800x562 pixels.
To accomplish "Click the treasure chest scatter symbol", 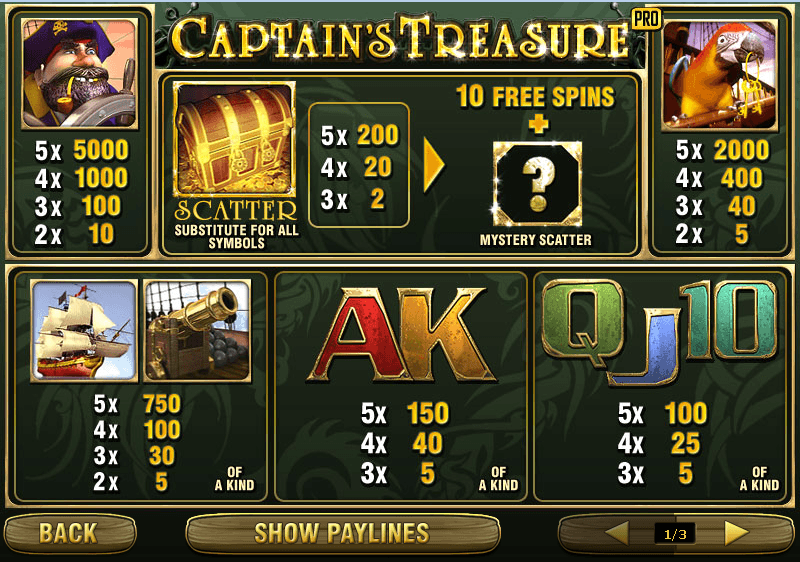I will (x=234, y=139).
